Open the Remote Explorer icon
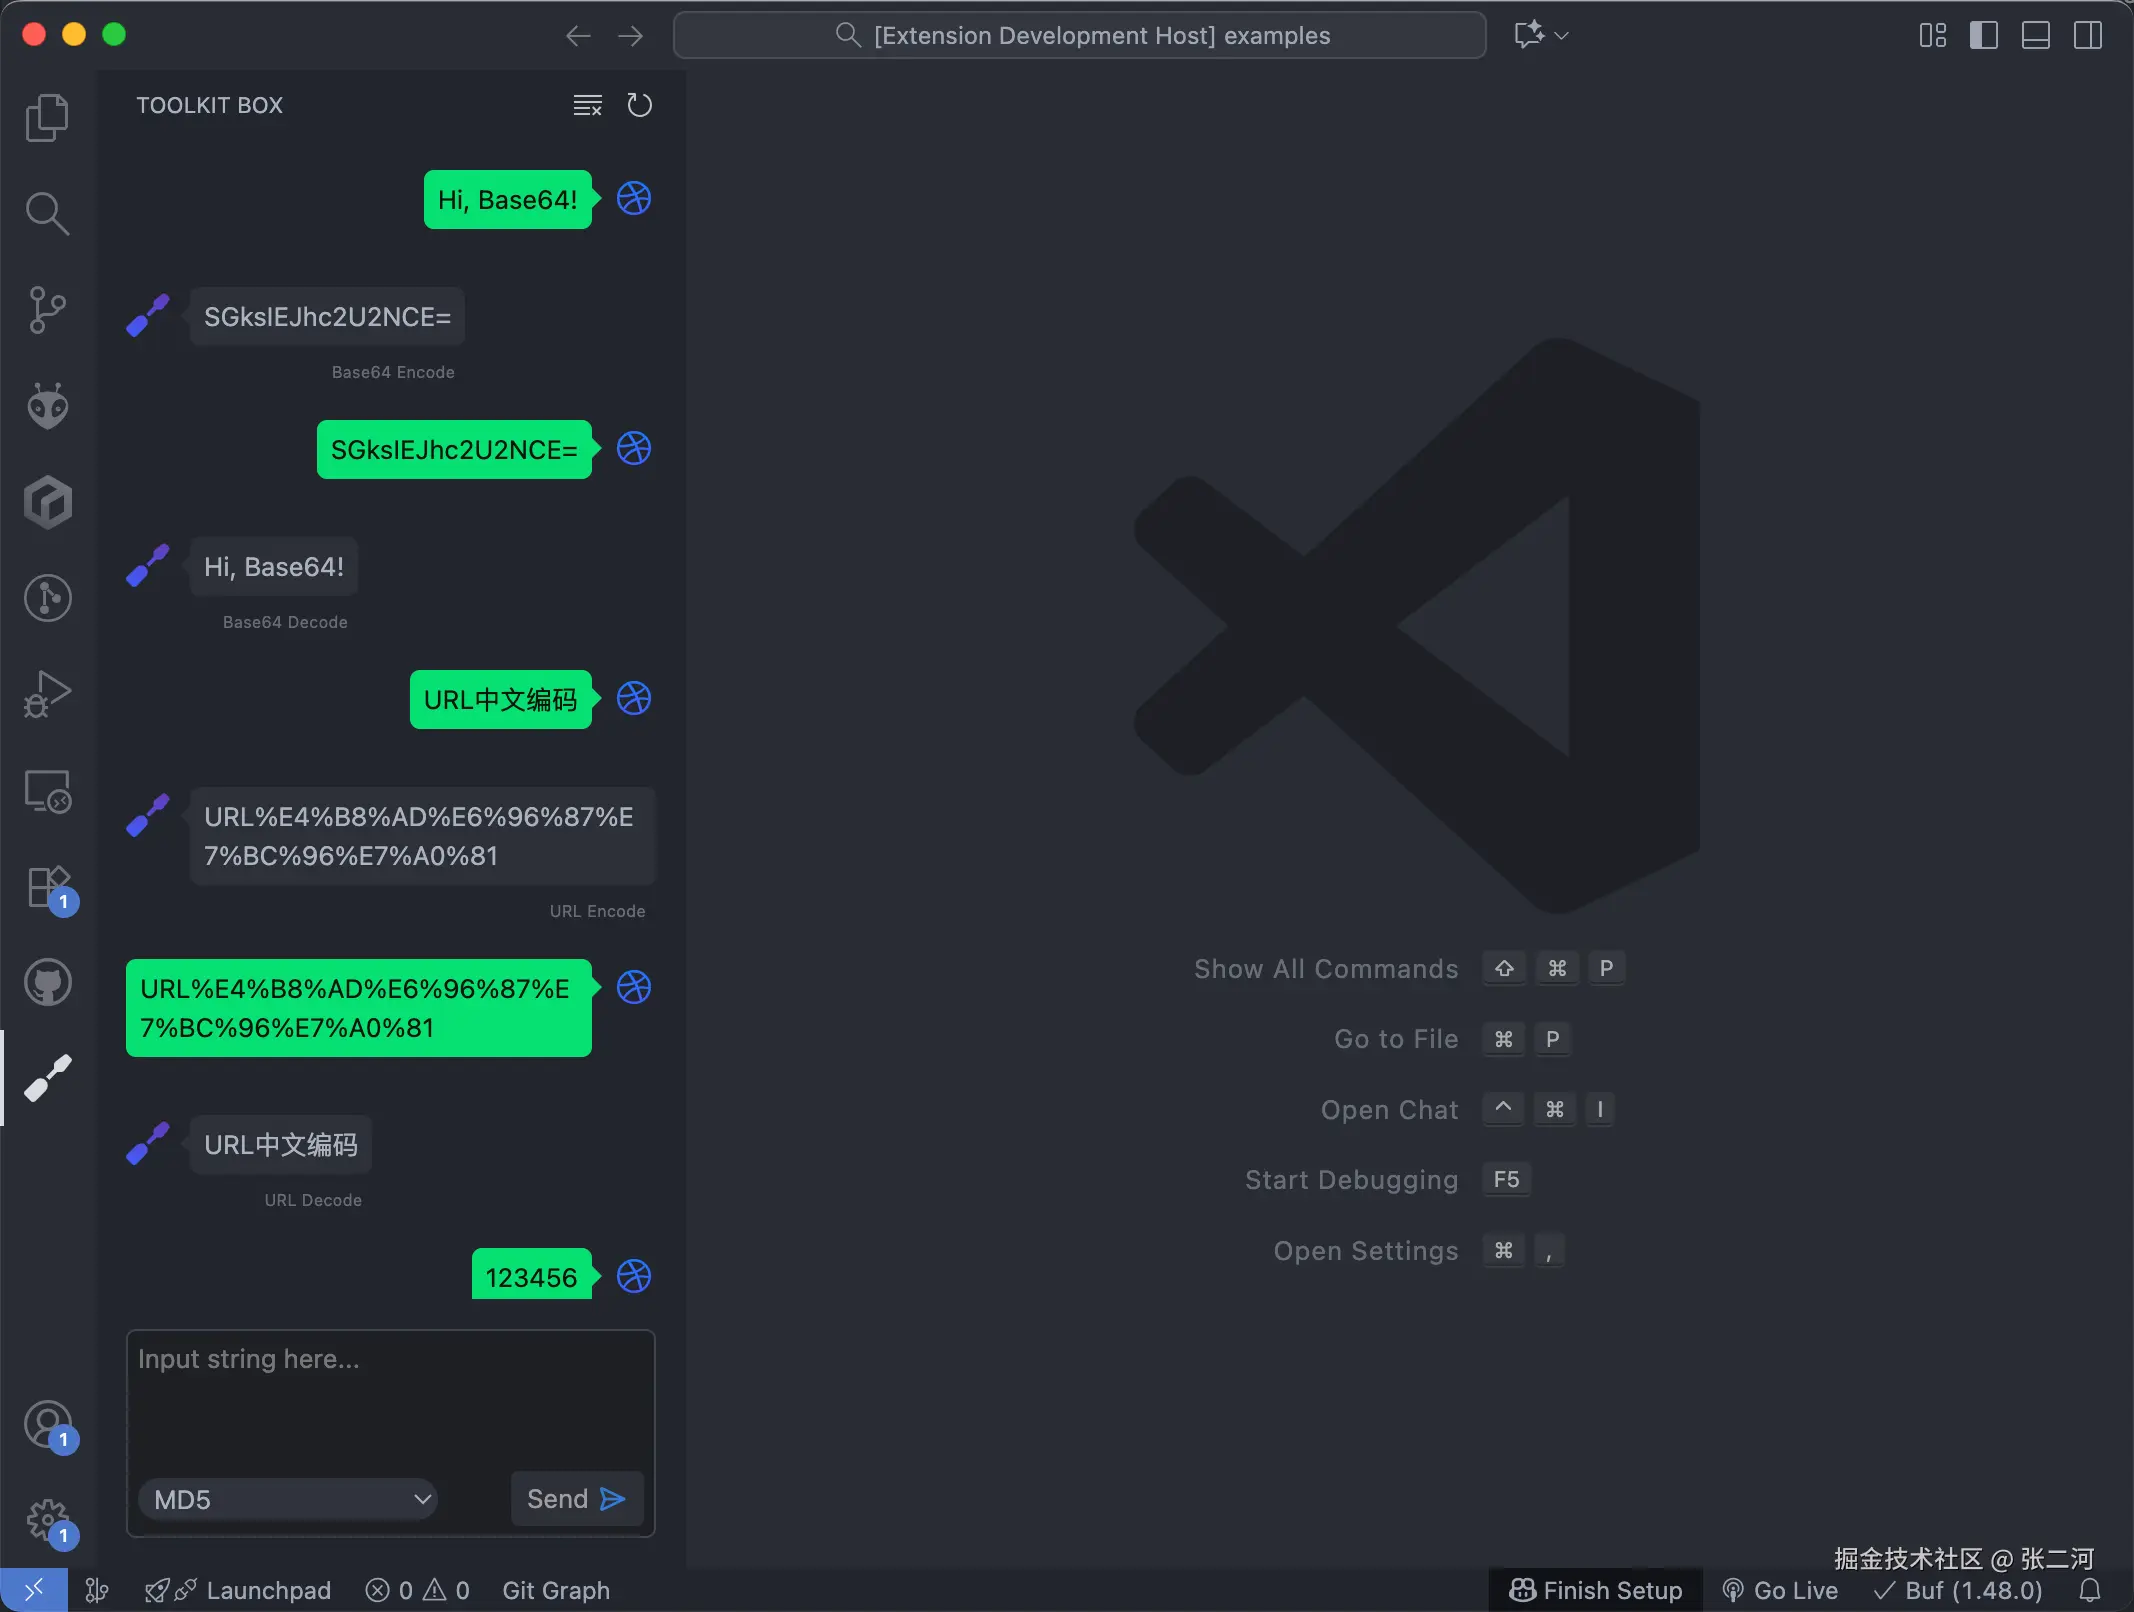Screen dimensions: 2134x1612 coord(47,790)
